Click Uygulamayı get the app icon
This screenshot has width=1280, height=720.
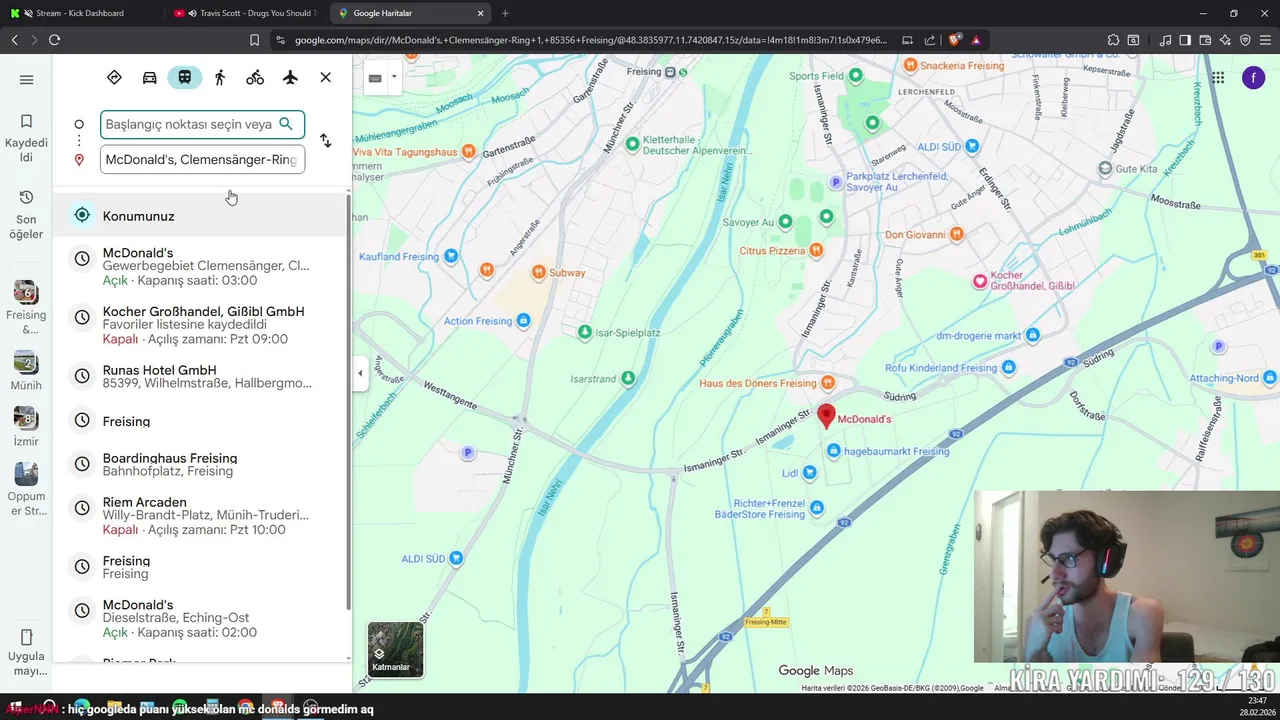26,651
